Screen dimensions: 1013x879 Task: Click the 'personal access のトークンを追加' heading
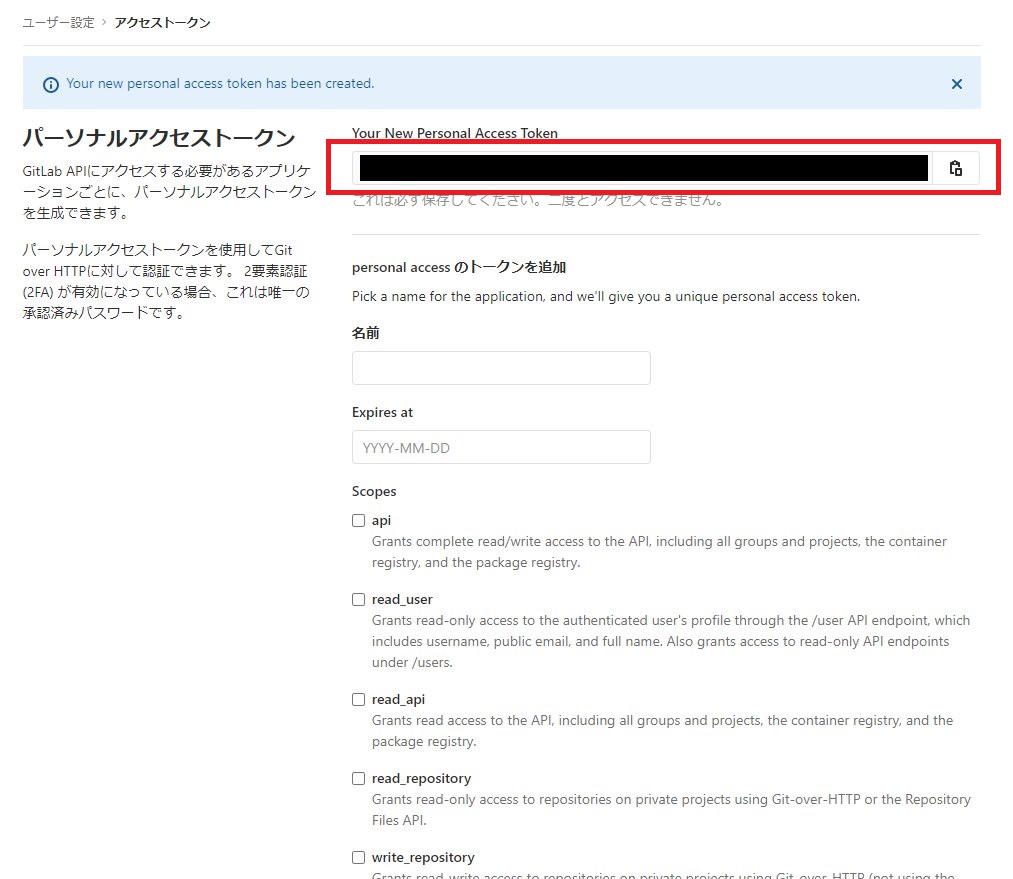click(x=459, y=267)
